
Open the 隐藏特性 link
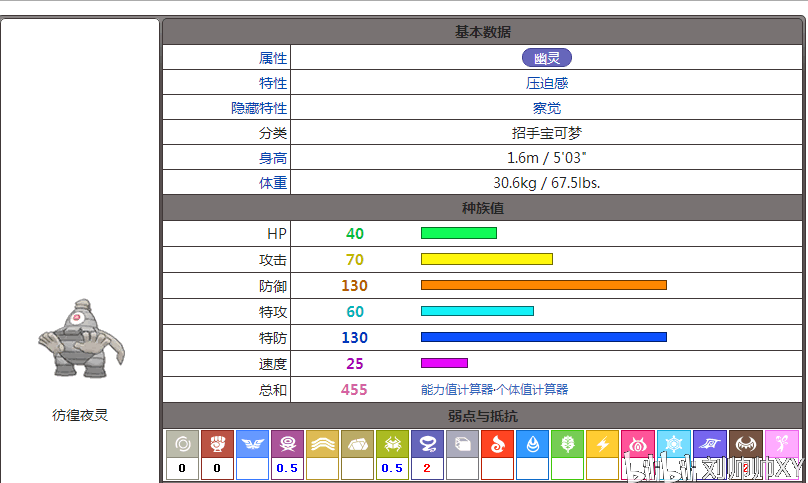[259, 108]
